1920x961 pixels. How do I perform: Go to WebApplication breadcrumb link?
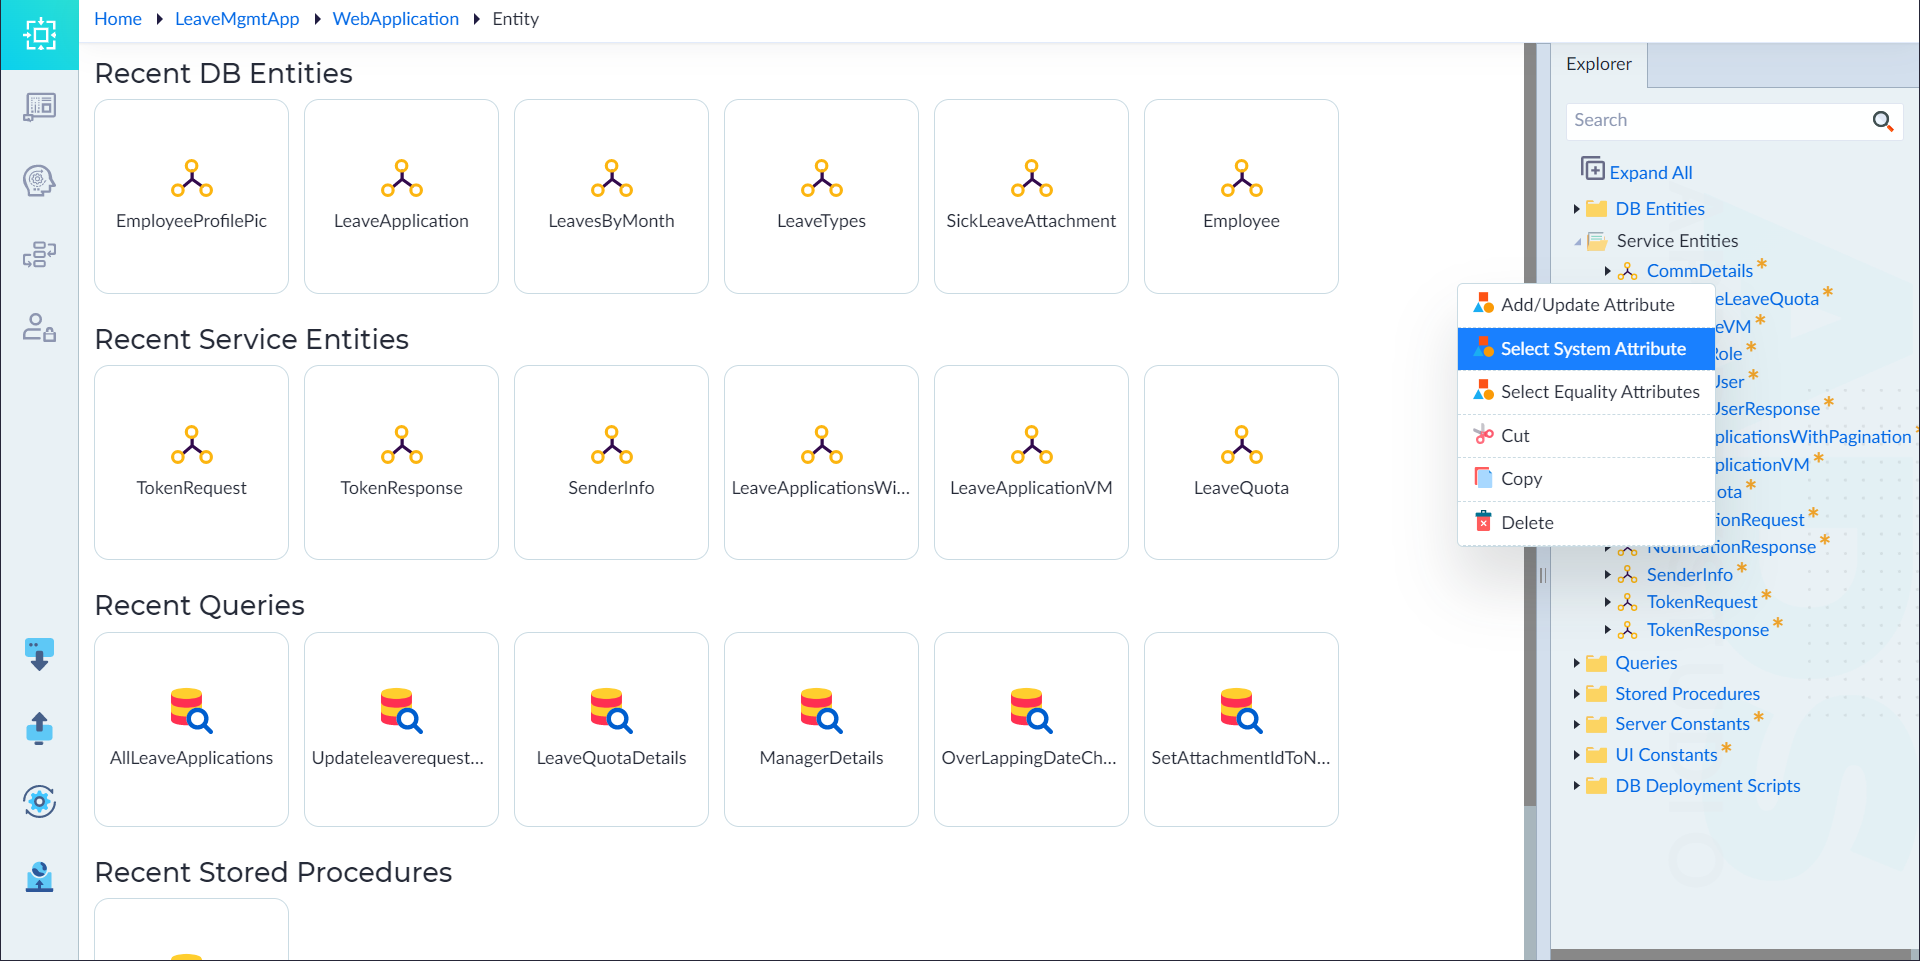396,19
